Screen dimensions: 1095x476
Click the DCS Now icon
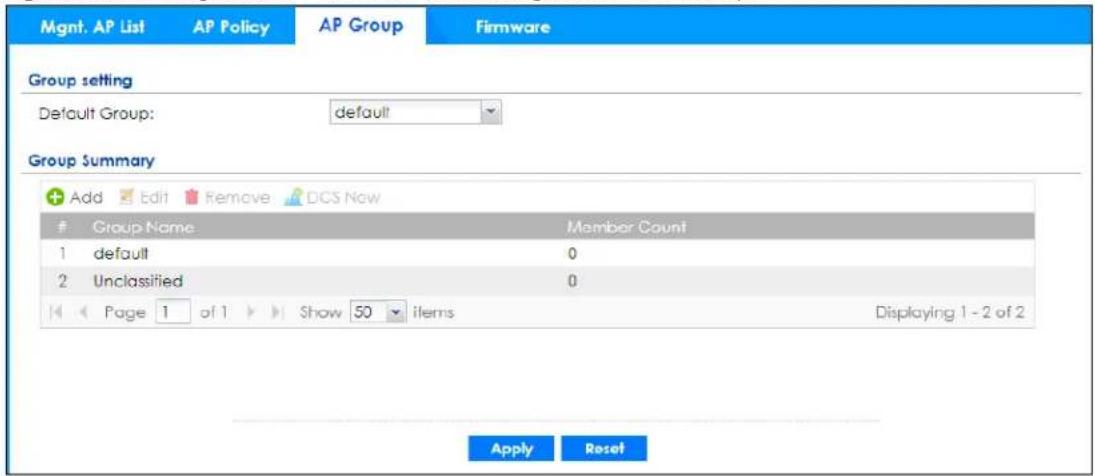(x=293, y=198)
